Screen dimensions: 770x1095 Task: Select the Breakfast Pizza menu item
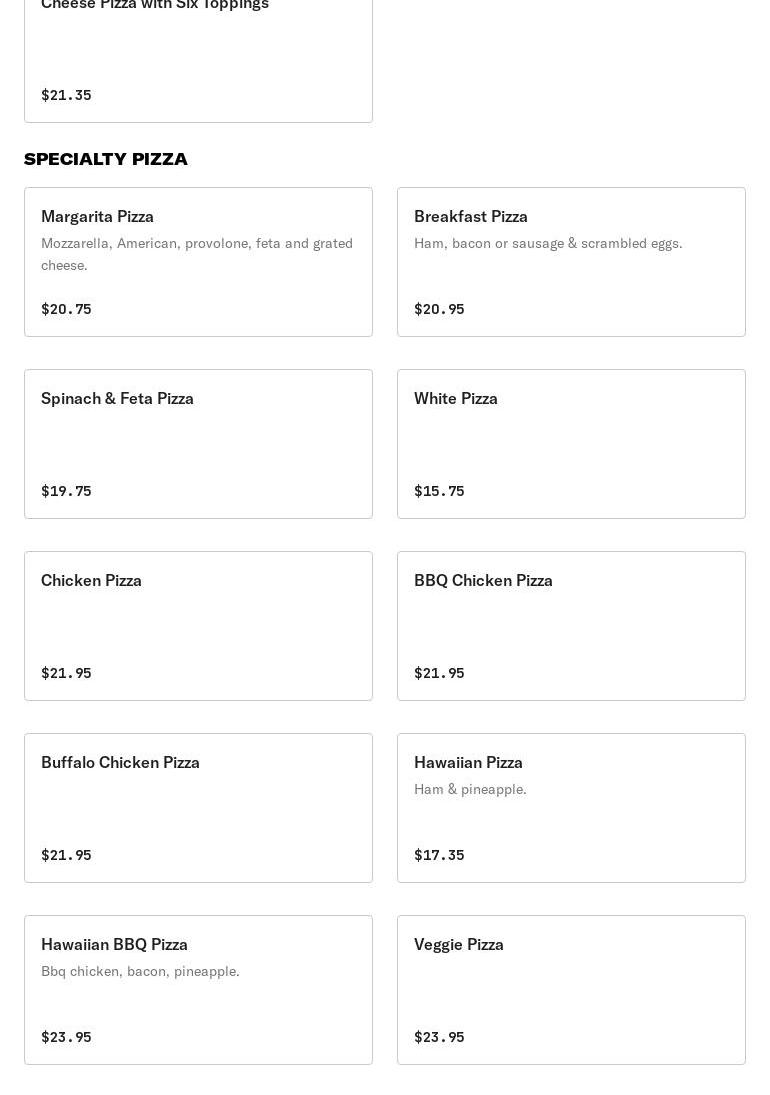point(571,262)
